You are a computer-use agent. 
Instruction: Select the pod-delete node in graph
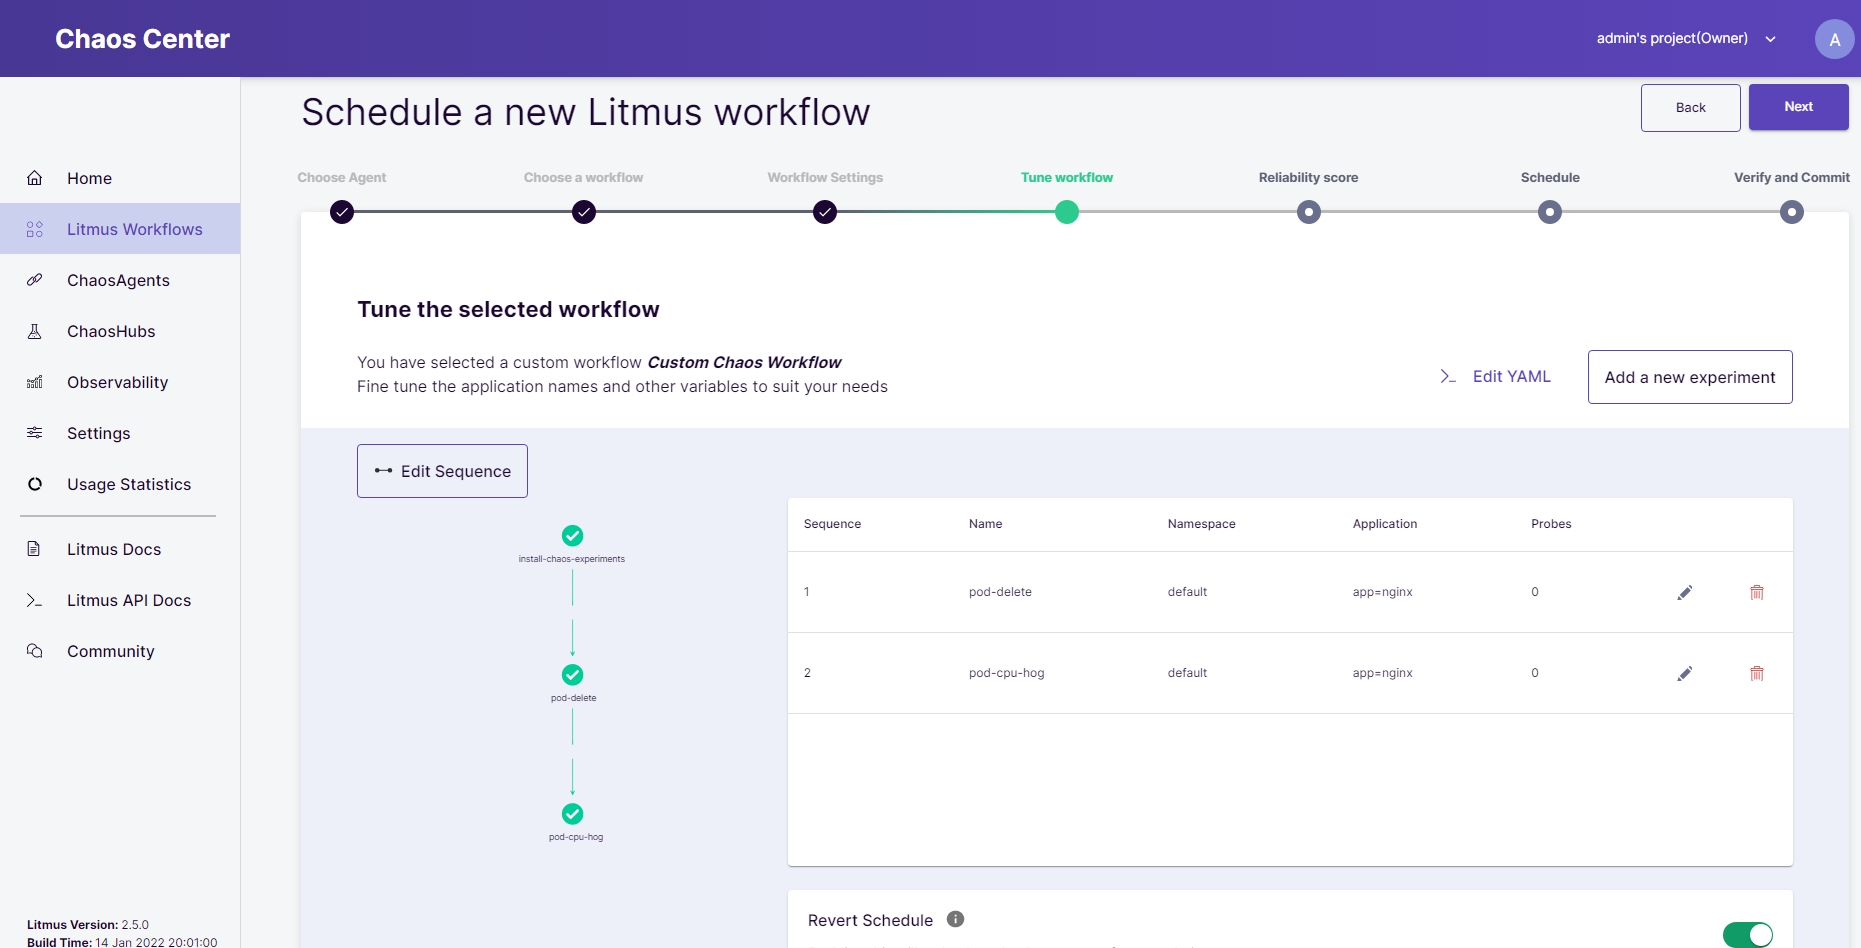point(572,675)
